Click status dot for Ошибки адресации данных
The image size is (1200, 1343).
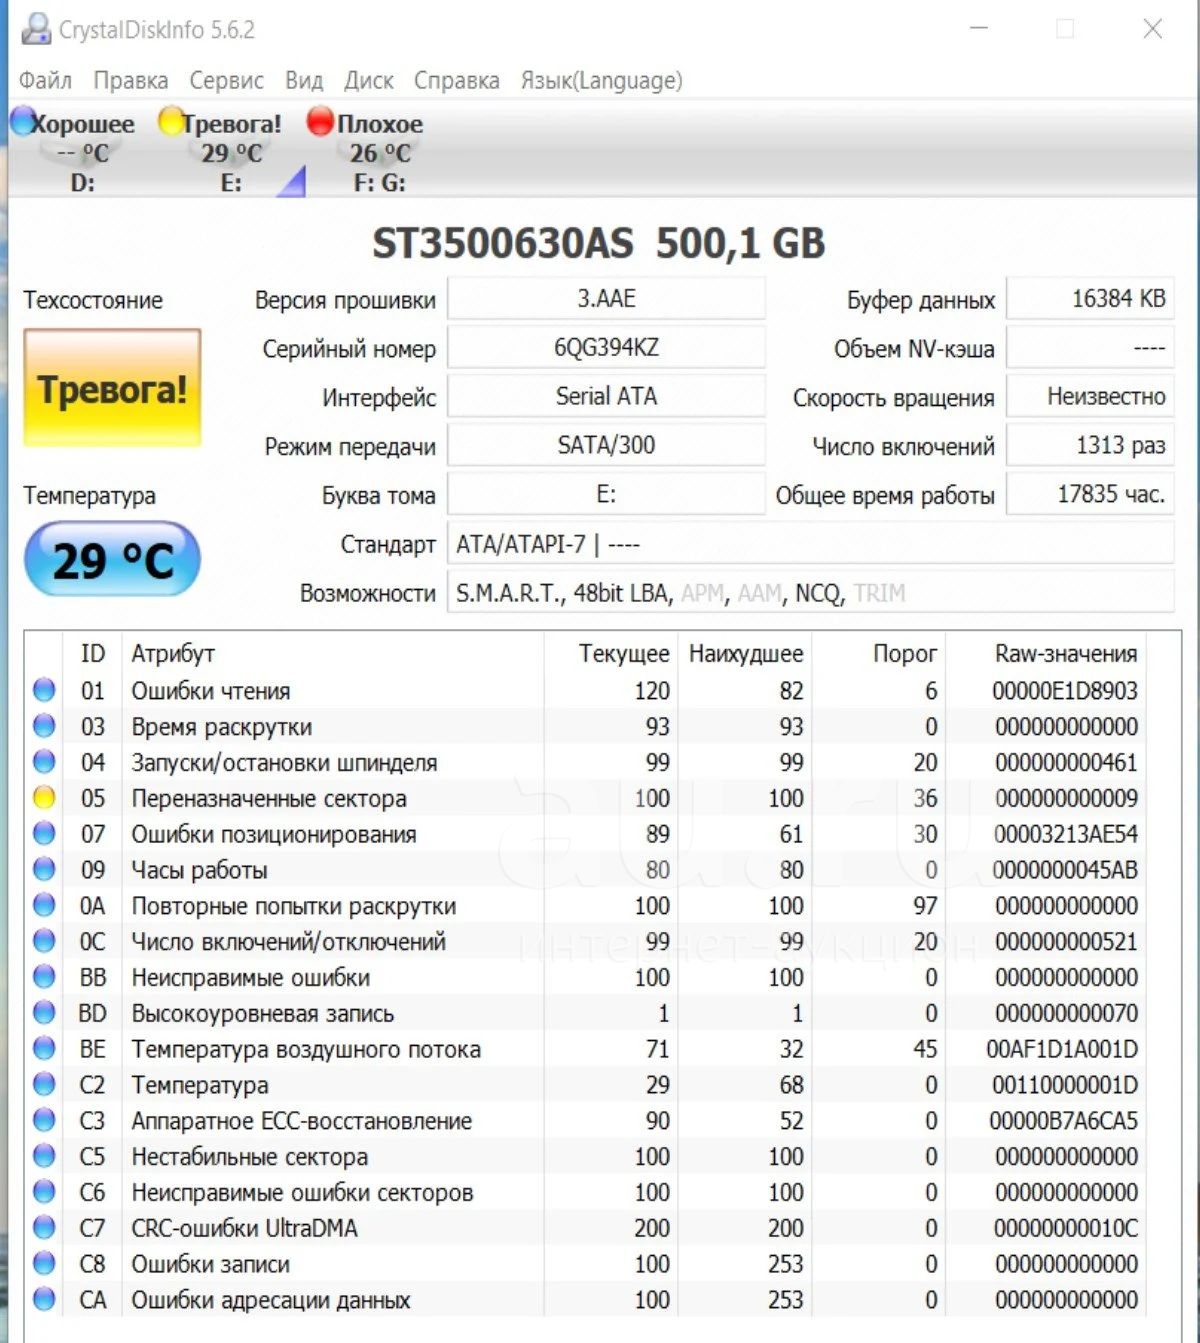[44, 1299]
